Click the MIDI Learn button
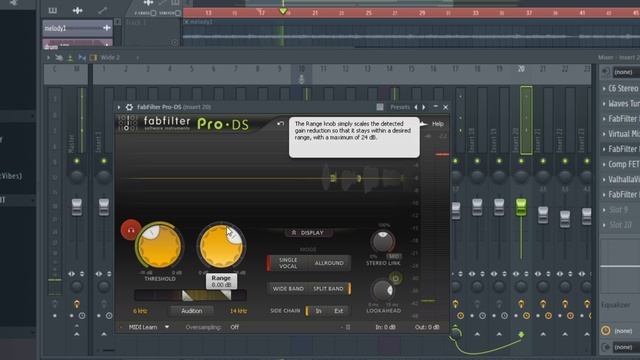The height and width of the screenshot is (360, 640). click(x=143, y=327)
